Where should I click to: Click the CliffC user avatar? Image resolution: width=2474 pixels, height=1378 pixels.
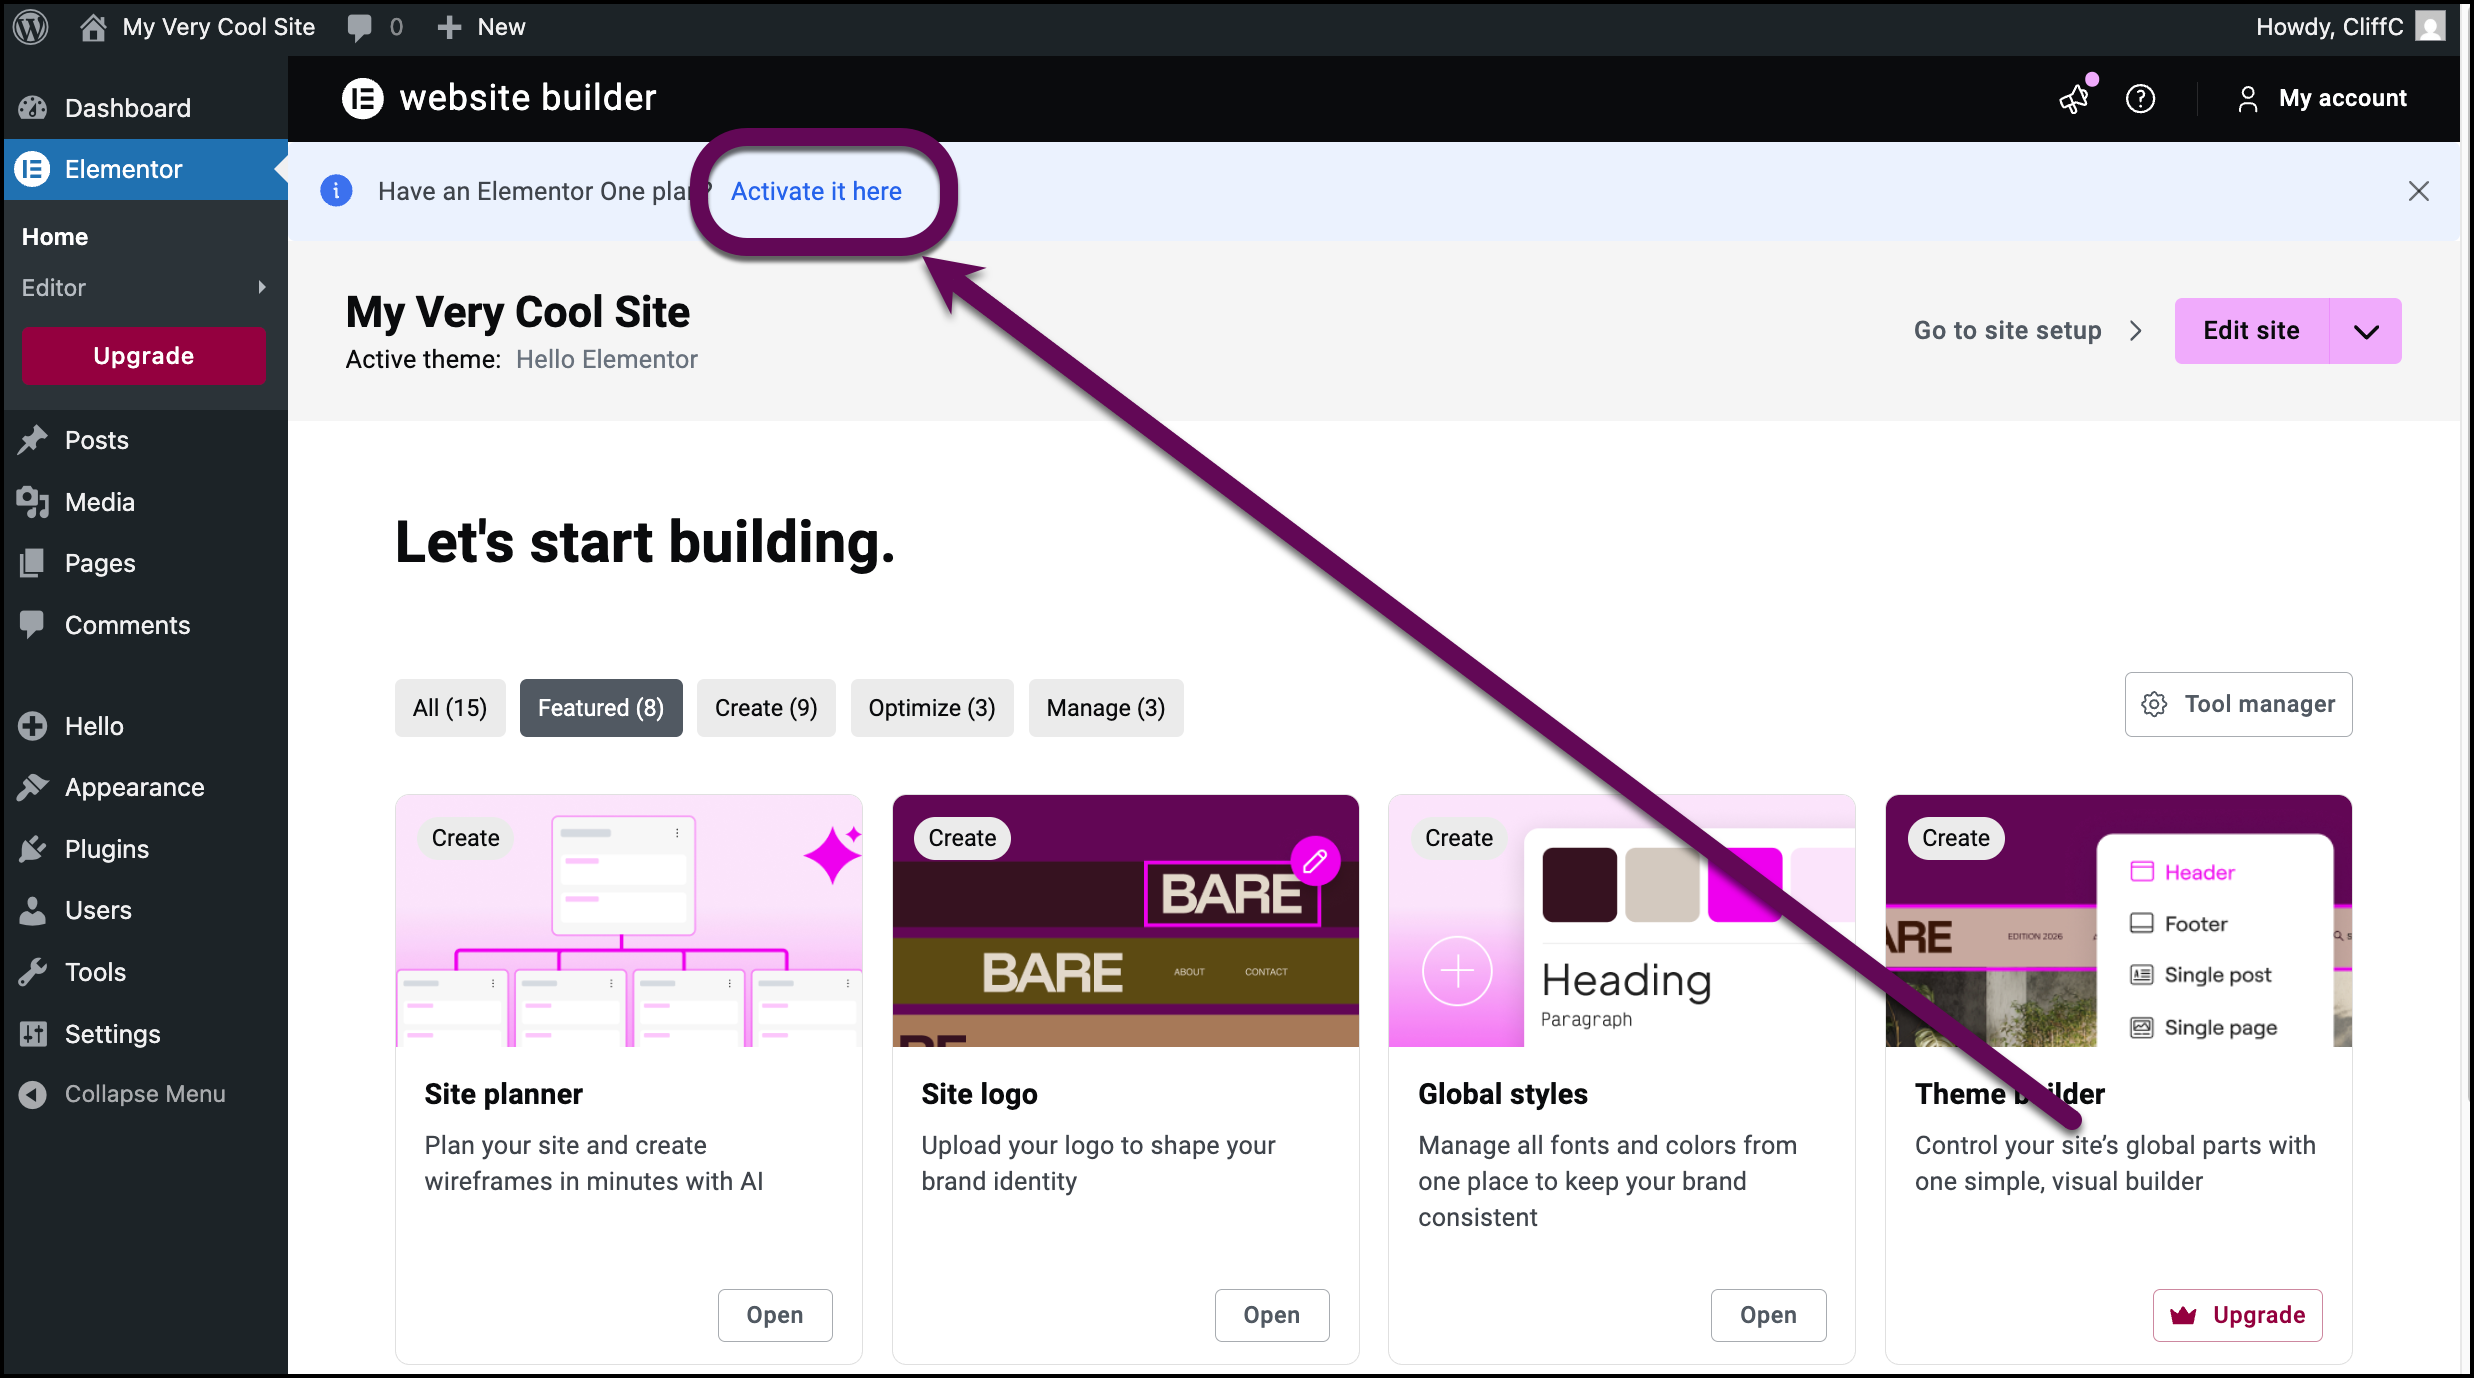click(x=2430, y=27)
